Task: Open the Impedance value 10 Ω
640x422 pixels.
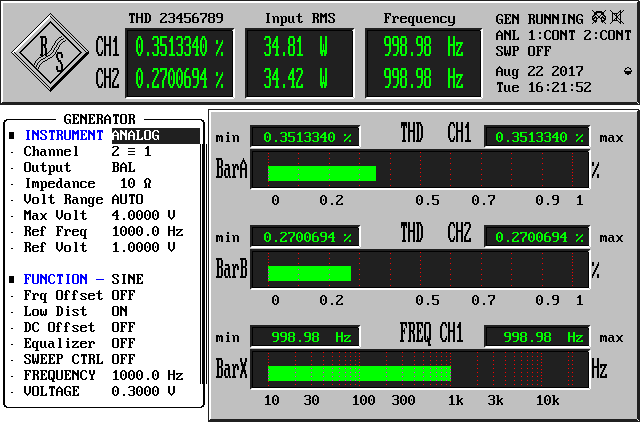Action: [136, 183]
